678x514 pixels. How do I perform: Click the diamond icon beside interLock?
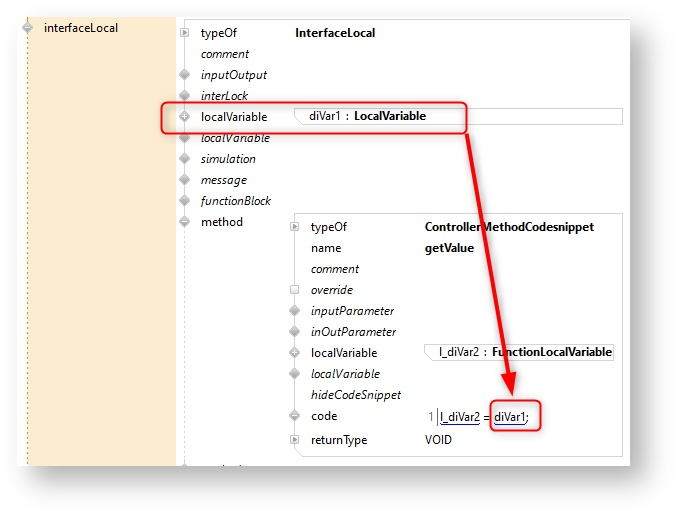[x=184, y=96]
